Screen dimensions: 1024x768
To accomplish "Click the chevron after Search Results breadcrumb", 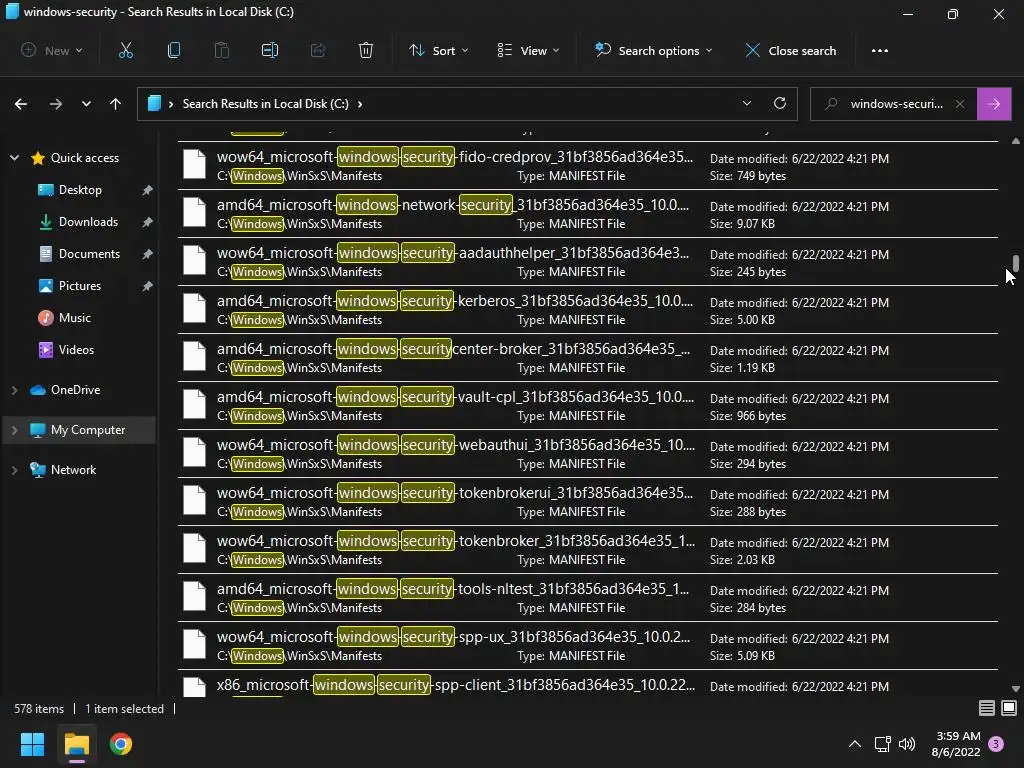I will (x=360, y=104).
